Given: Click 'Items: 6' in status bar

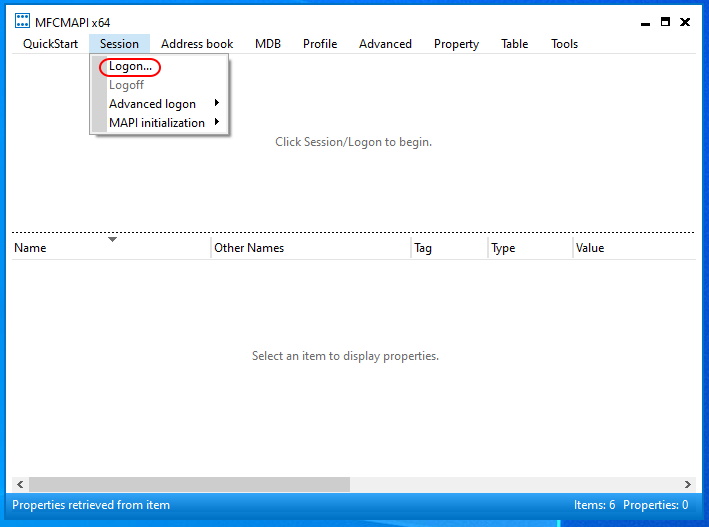Looking at the screenshot, I should tap(595, 505).
